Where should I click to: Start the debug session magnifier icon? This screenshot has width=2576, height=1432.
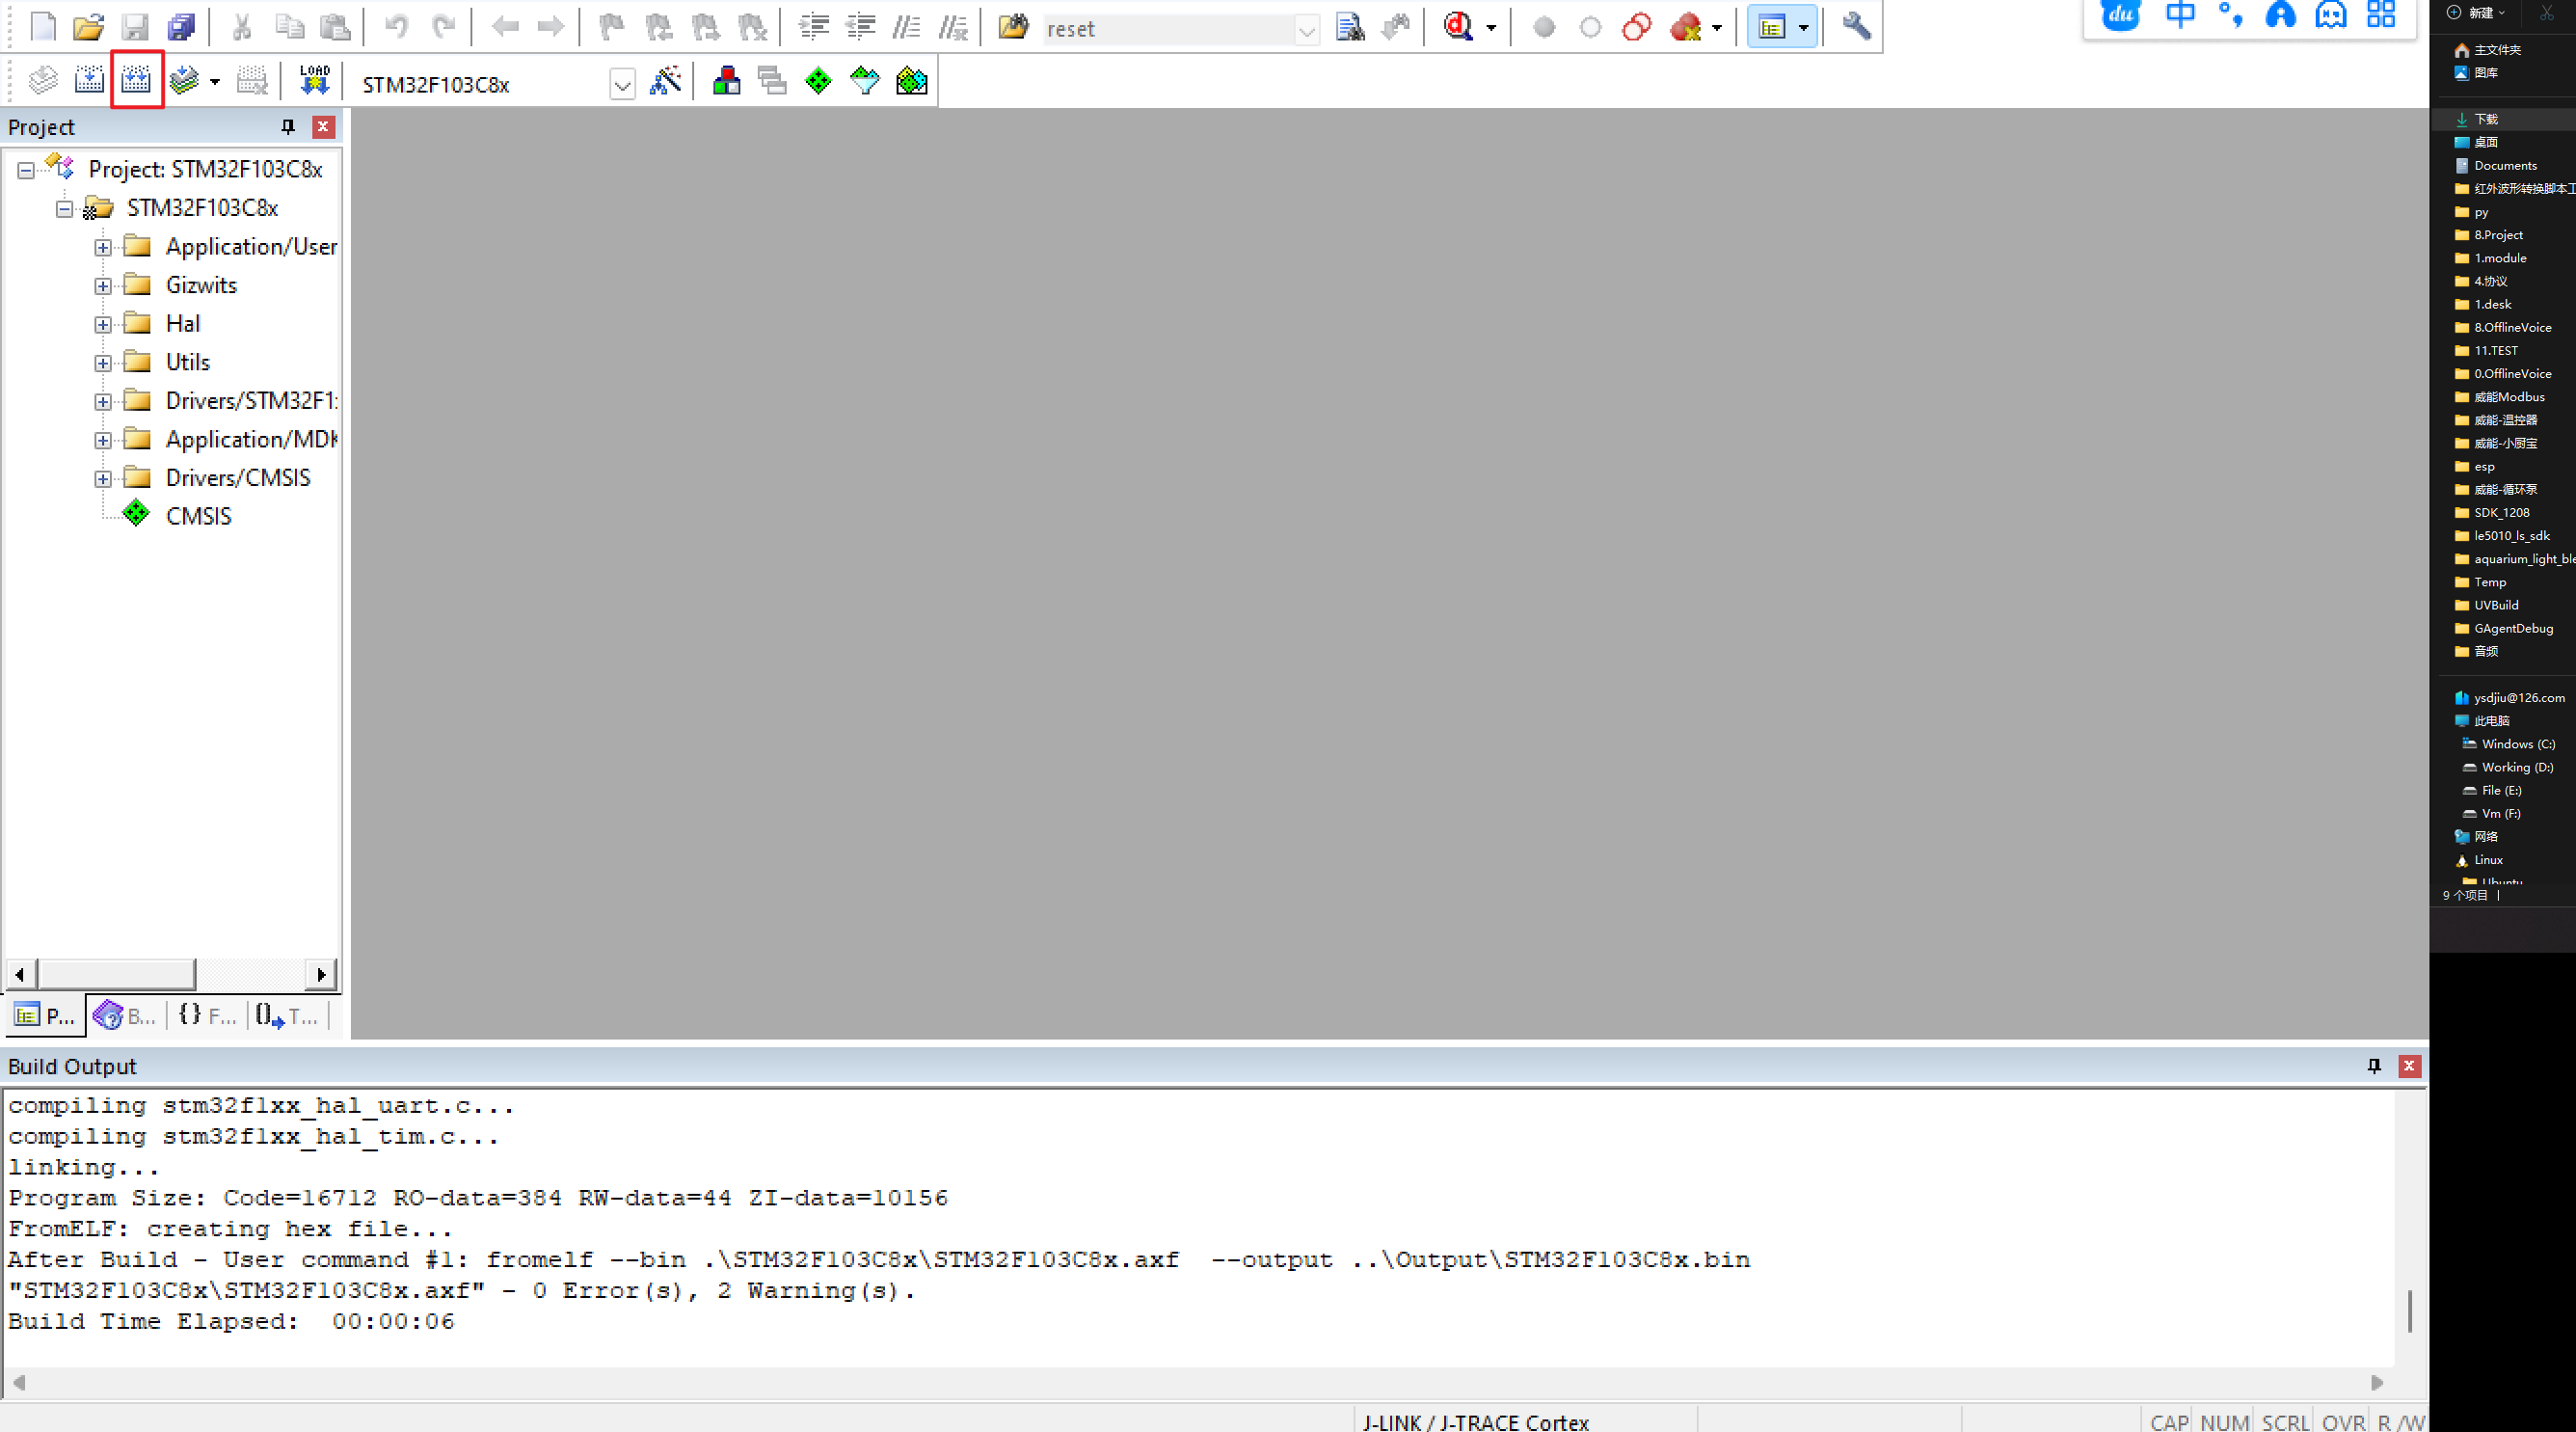[1458, 27]
